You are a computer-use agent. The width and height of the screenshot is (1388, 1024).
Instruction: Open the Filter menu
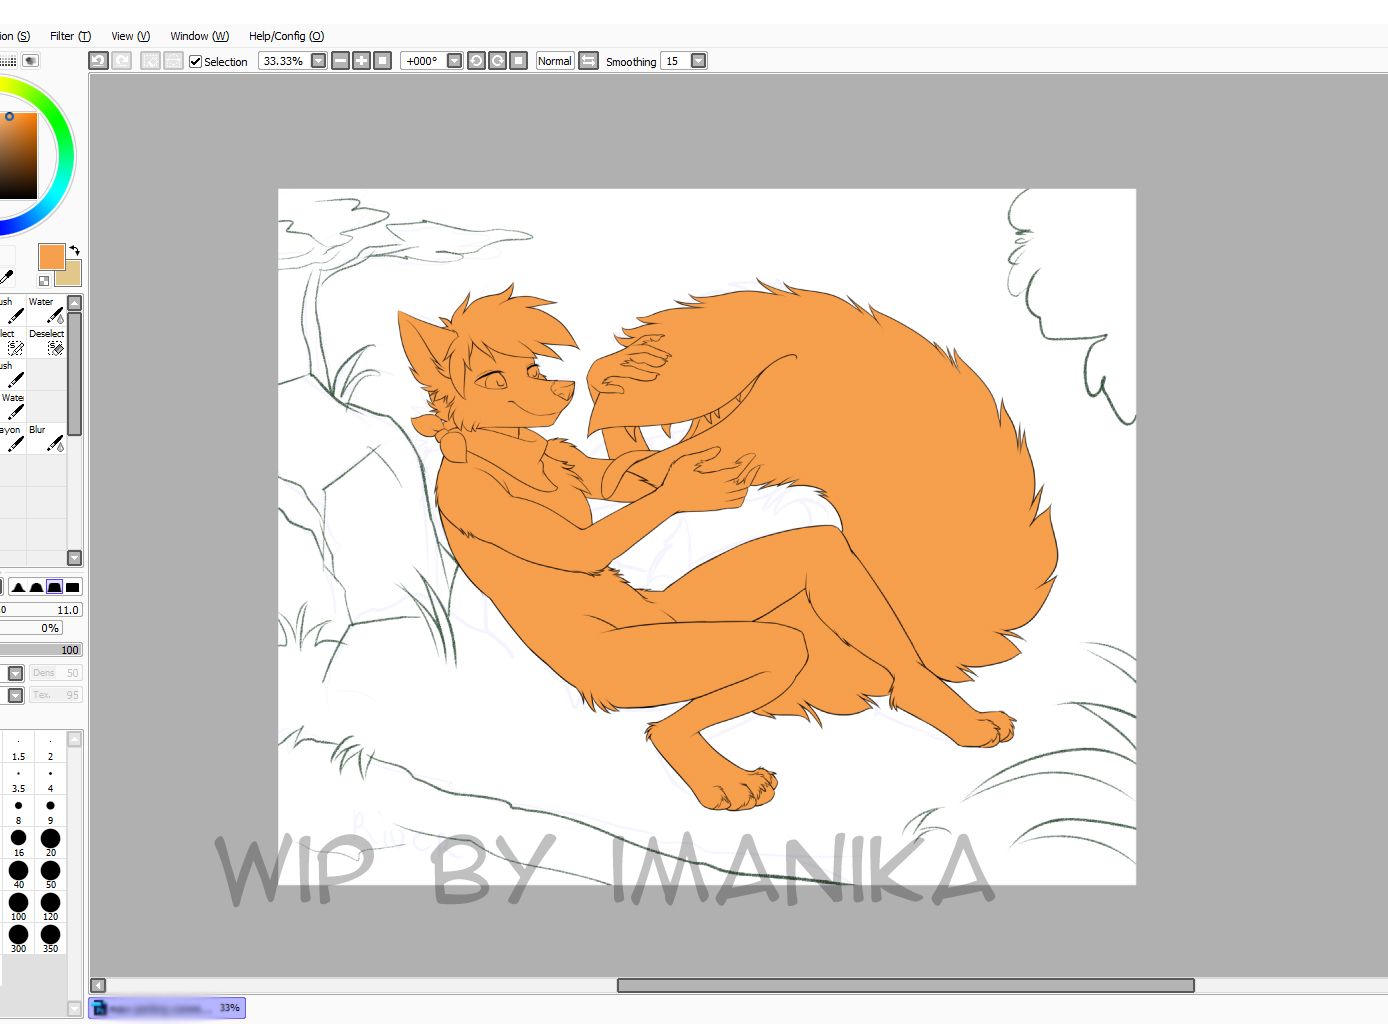point(70,36)
